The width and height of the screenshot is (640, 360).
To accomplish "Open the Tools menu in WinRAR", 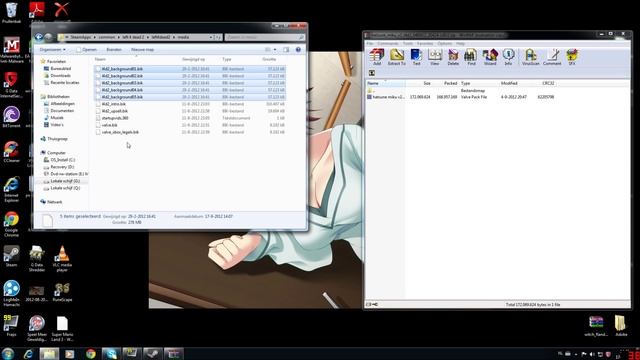I will click(408, 43).
